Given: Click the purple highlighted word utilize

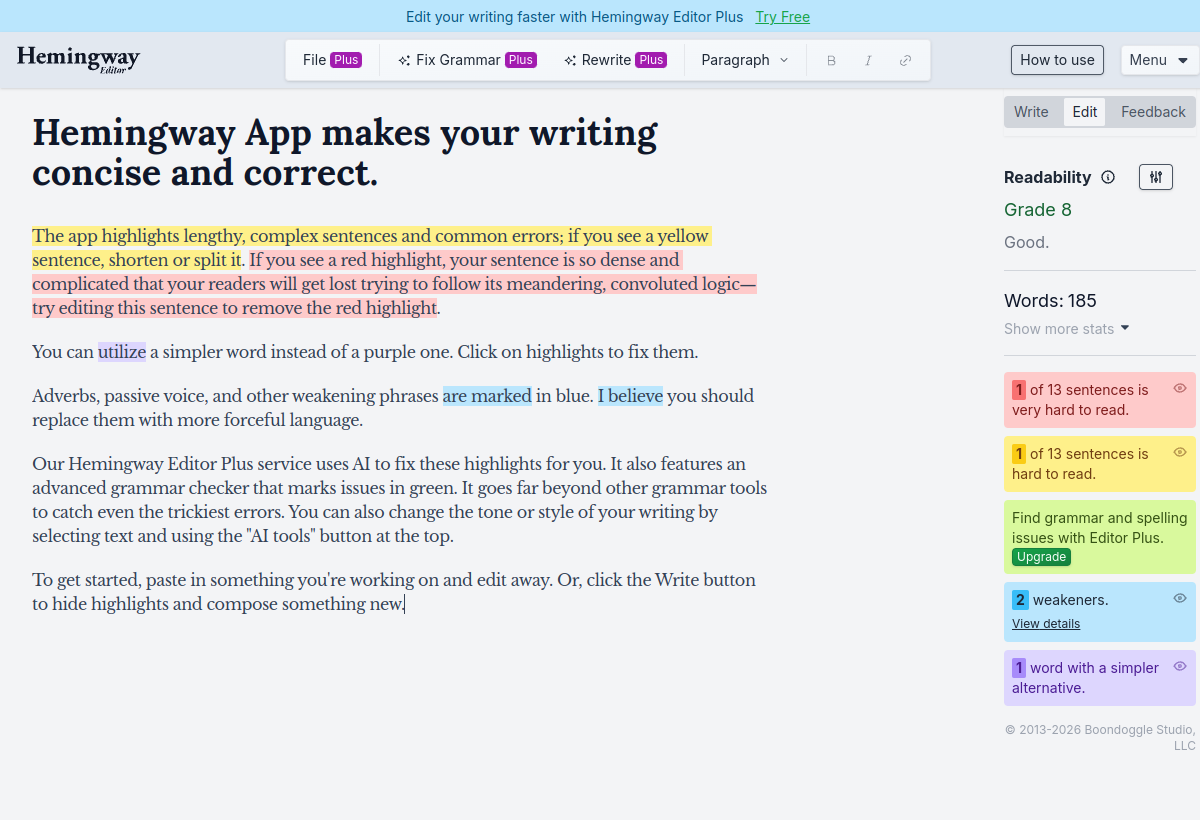Looking at the screenshot, I should pyautogui.click(x=122, y=352).
